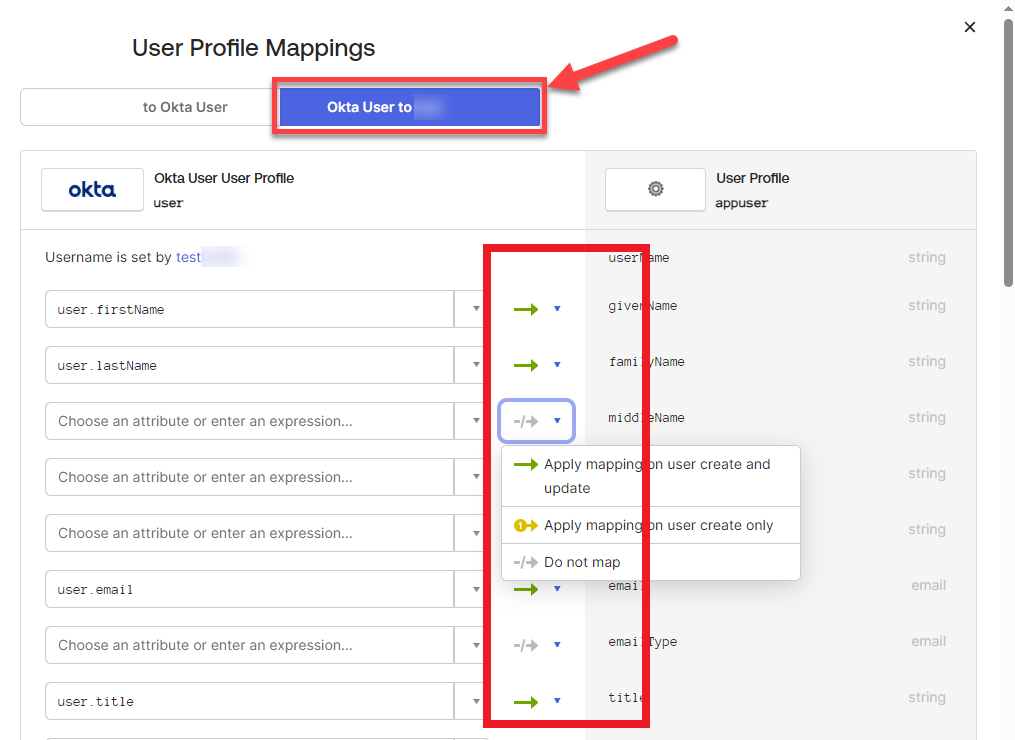Click the 'familyName' attribute label
This screenshot has height=740, width=1015.
pos(646,362)
